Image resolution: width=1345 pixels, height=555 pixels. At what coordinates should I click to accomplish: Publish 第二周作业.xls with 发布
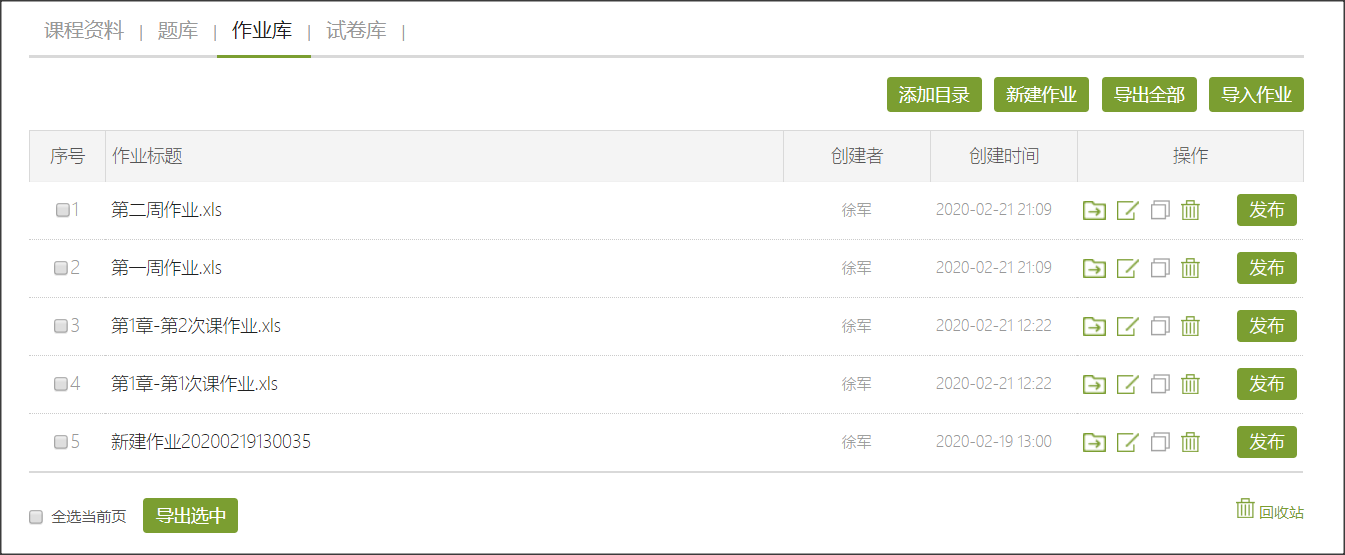coord(1267,210)
